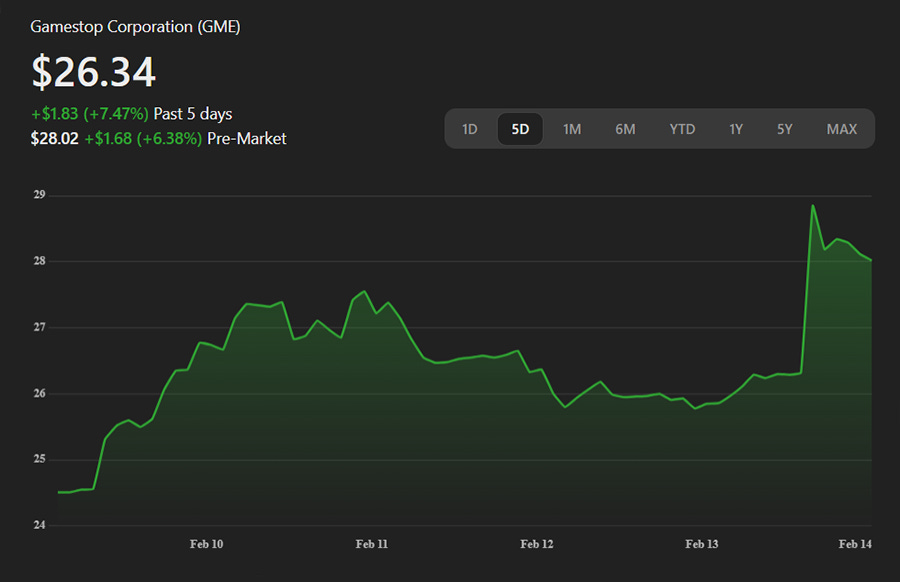The width and height of the screenshot is (900, 582).
Task: Click the +$1.68 (+6.38%) pre-market change
Action: (x=143, y=138)
